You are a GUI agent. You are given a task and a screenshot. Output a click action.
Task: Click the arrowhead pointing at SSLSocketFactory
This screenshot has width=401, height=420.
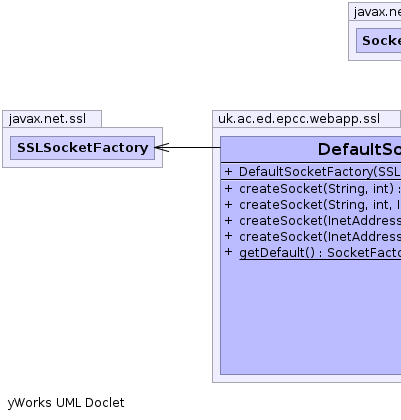(162, 147)
